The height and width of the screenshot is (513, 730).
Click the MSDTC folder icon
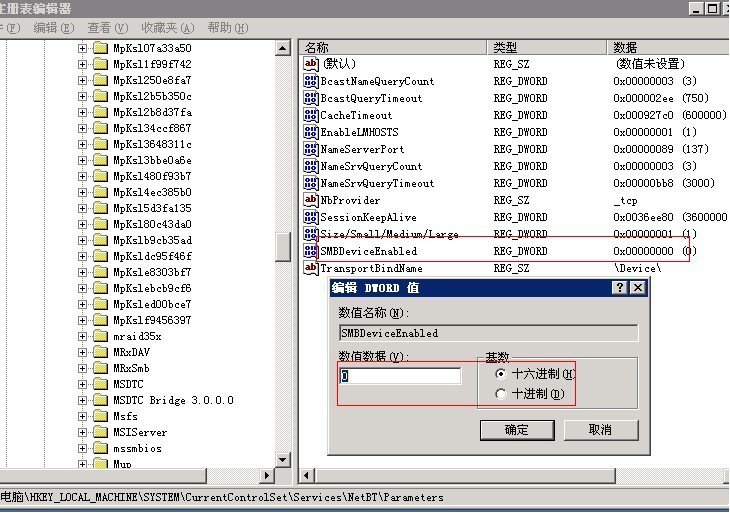tap(100, 384)
